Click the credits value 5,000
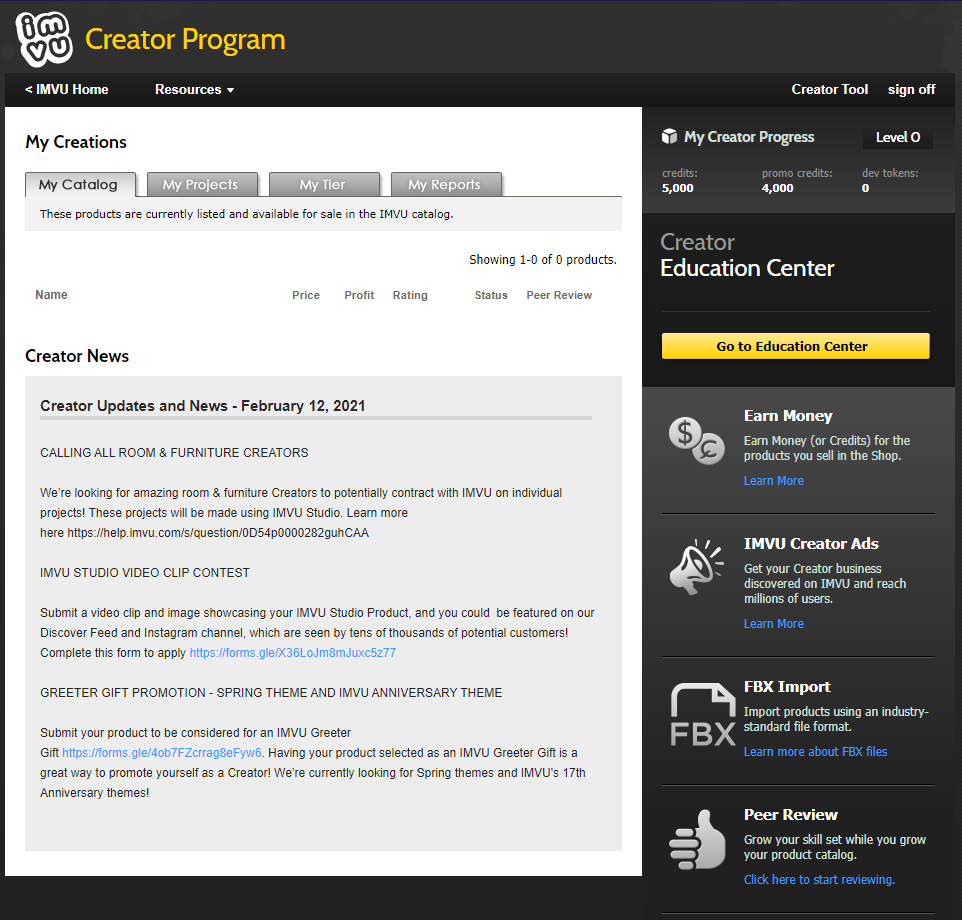The image size is (962, 920). click(x=677, y=188)
